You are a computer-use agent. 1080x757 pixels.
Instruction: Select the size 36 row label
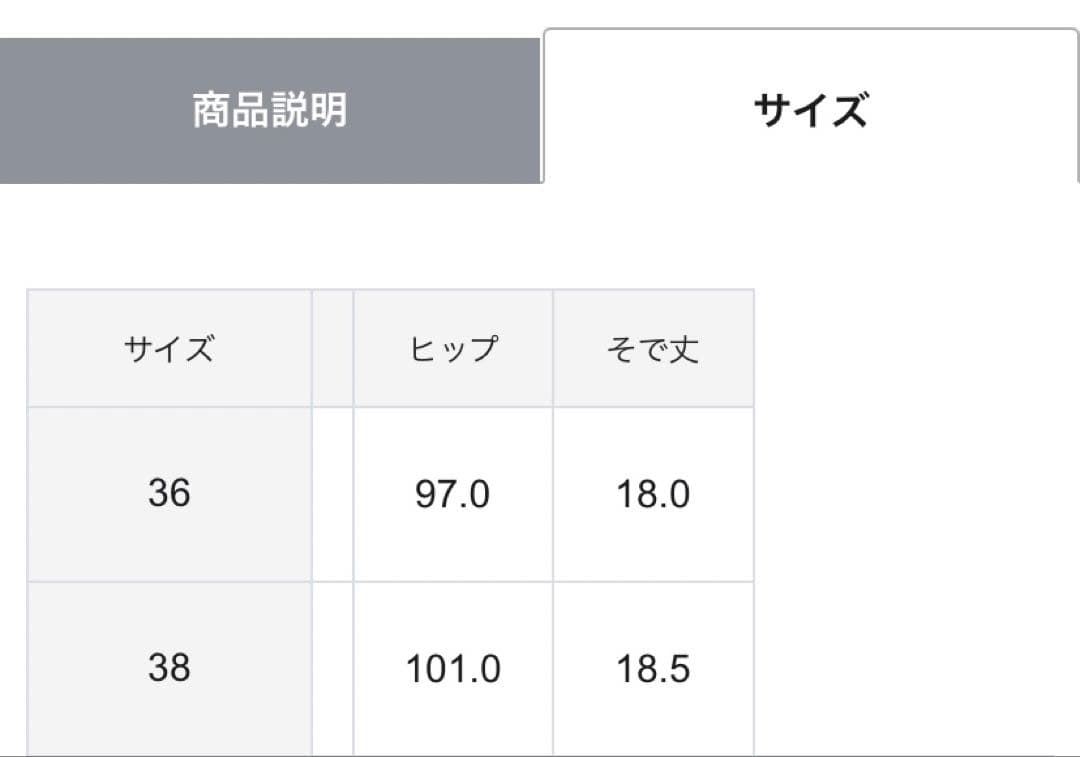coord(169,494)
